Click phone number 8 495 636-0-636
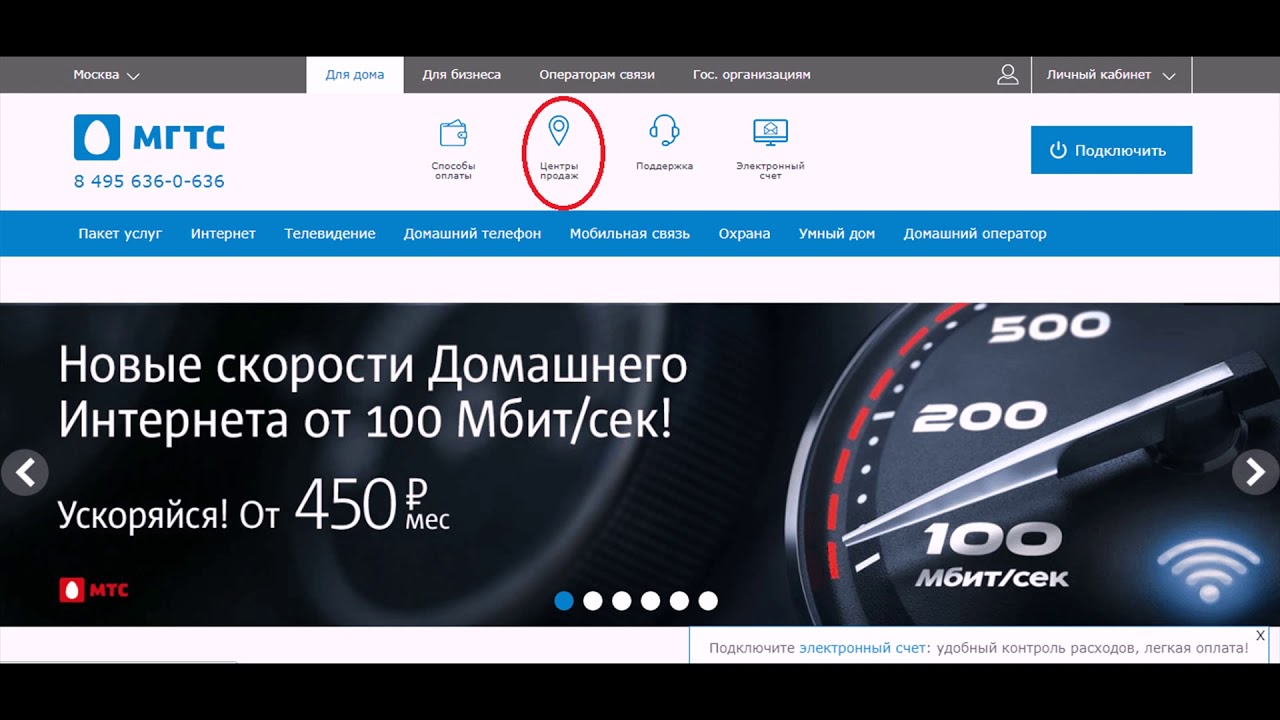Image resolution: width=1280 pixels, height=720 pixels. coord(149,182)
